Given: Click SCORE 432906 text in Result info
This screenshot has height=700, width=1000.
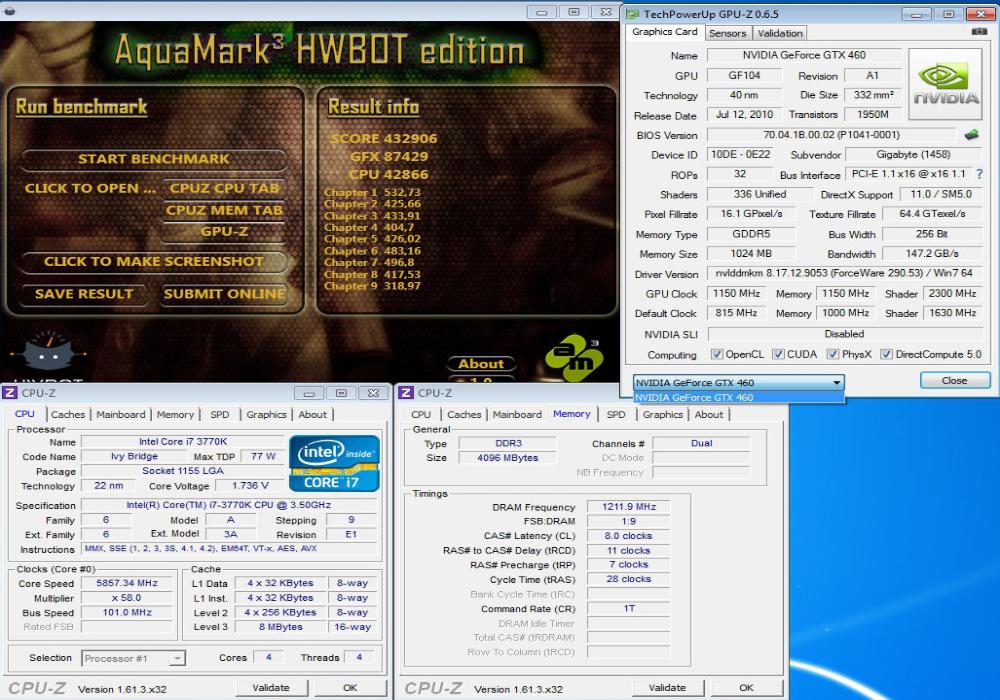Looking at the screenshot, I should click(x=384, y=139).
